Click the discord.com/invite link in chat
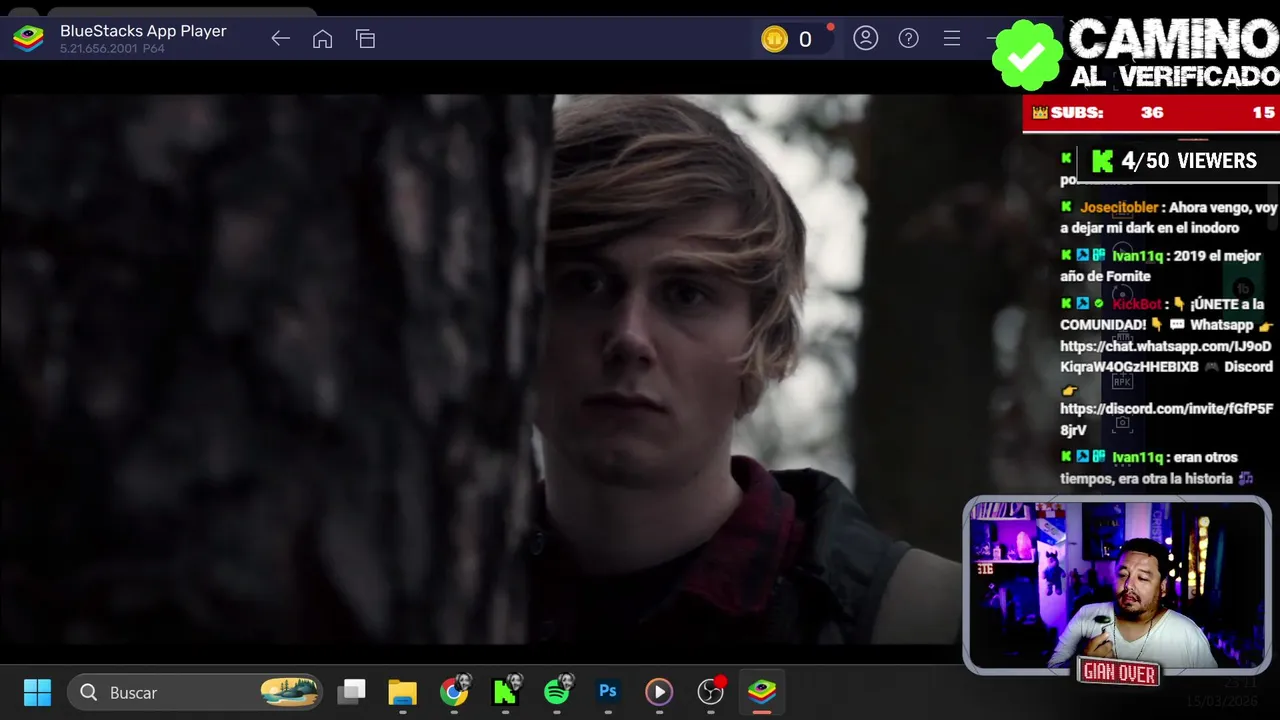The width and height of the screenshot is (1280, 720). click(x=1165, y=419)
